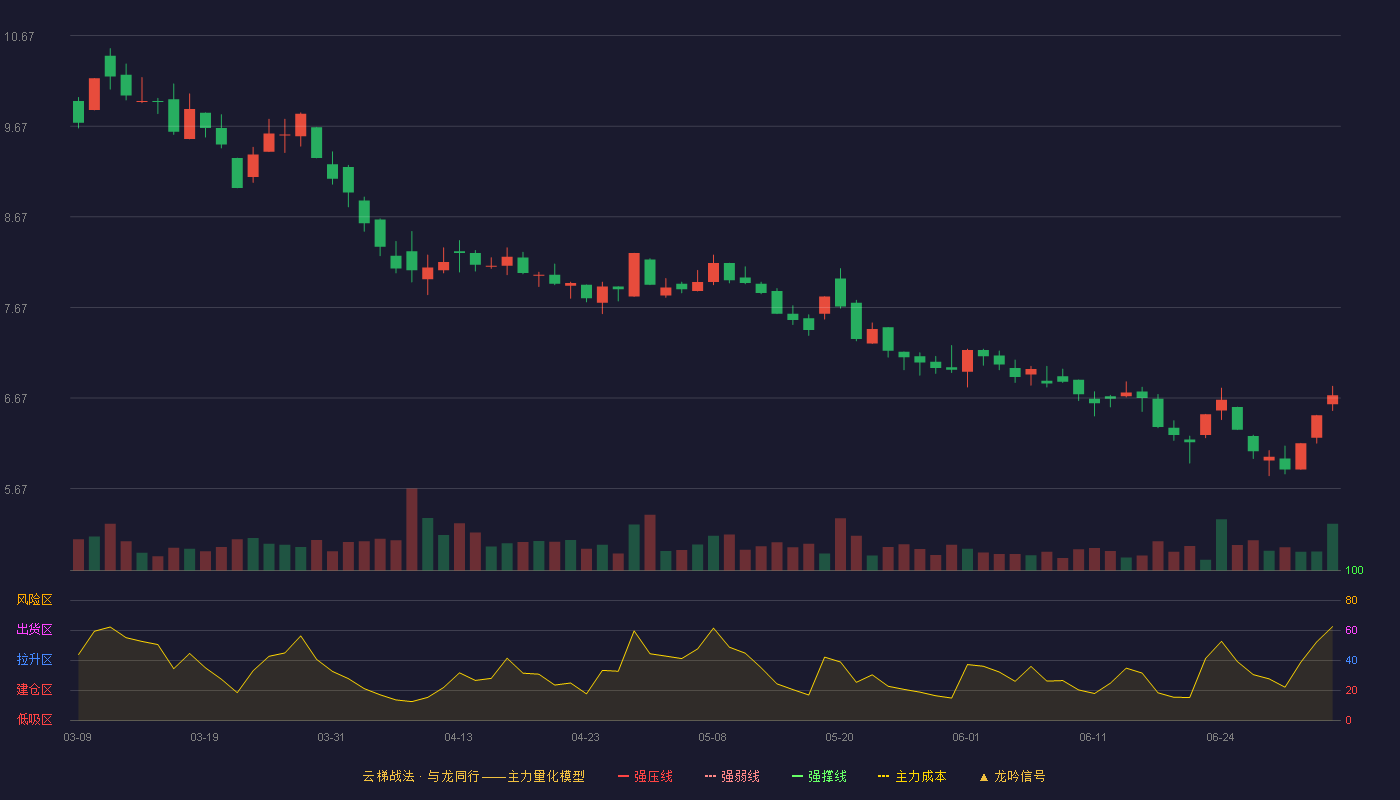The image size is (1400, 800).
Task: Click the 04-13 date label
Action: point(458,737)
